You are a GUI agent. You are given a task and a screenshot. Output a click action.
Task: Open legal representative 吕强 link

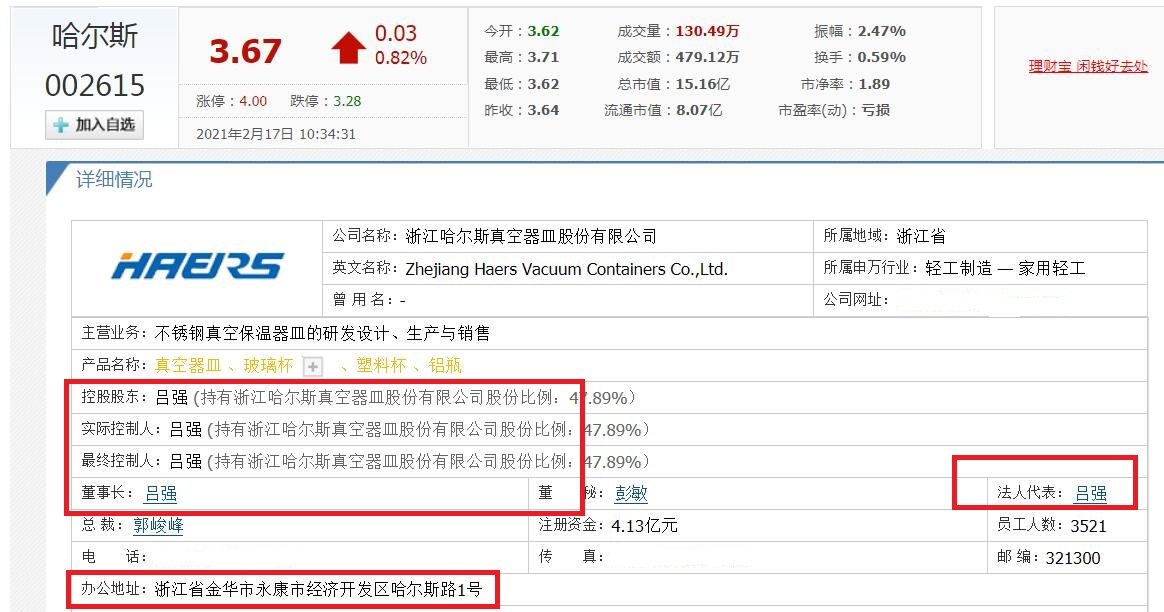(x=1091, y=493)
